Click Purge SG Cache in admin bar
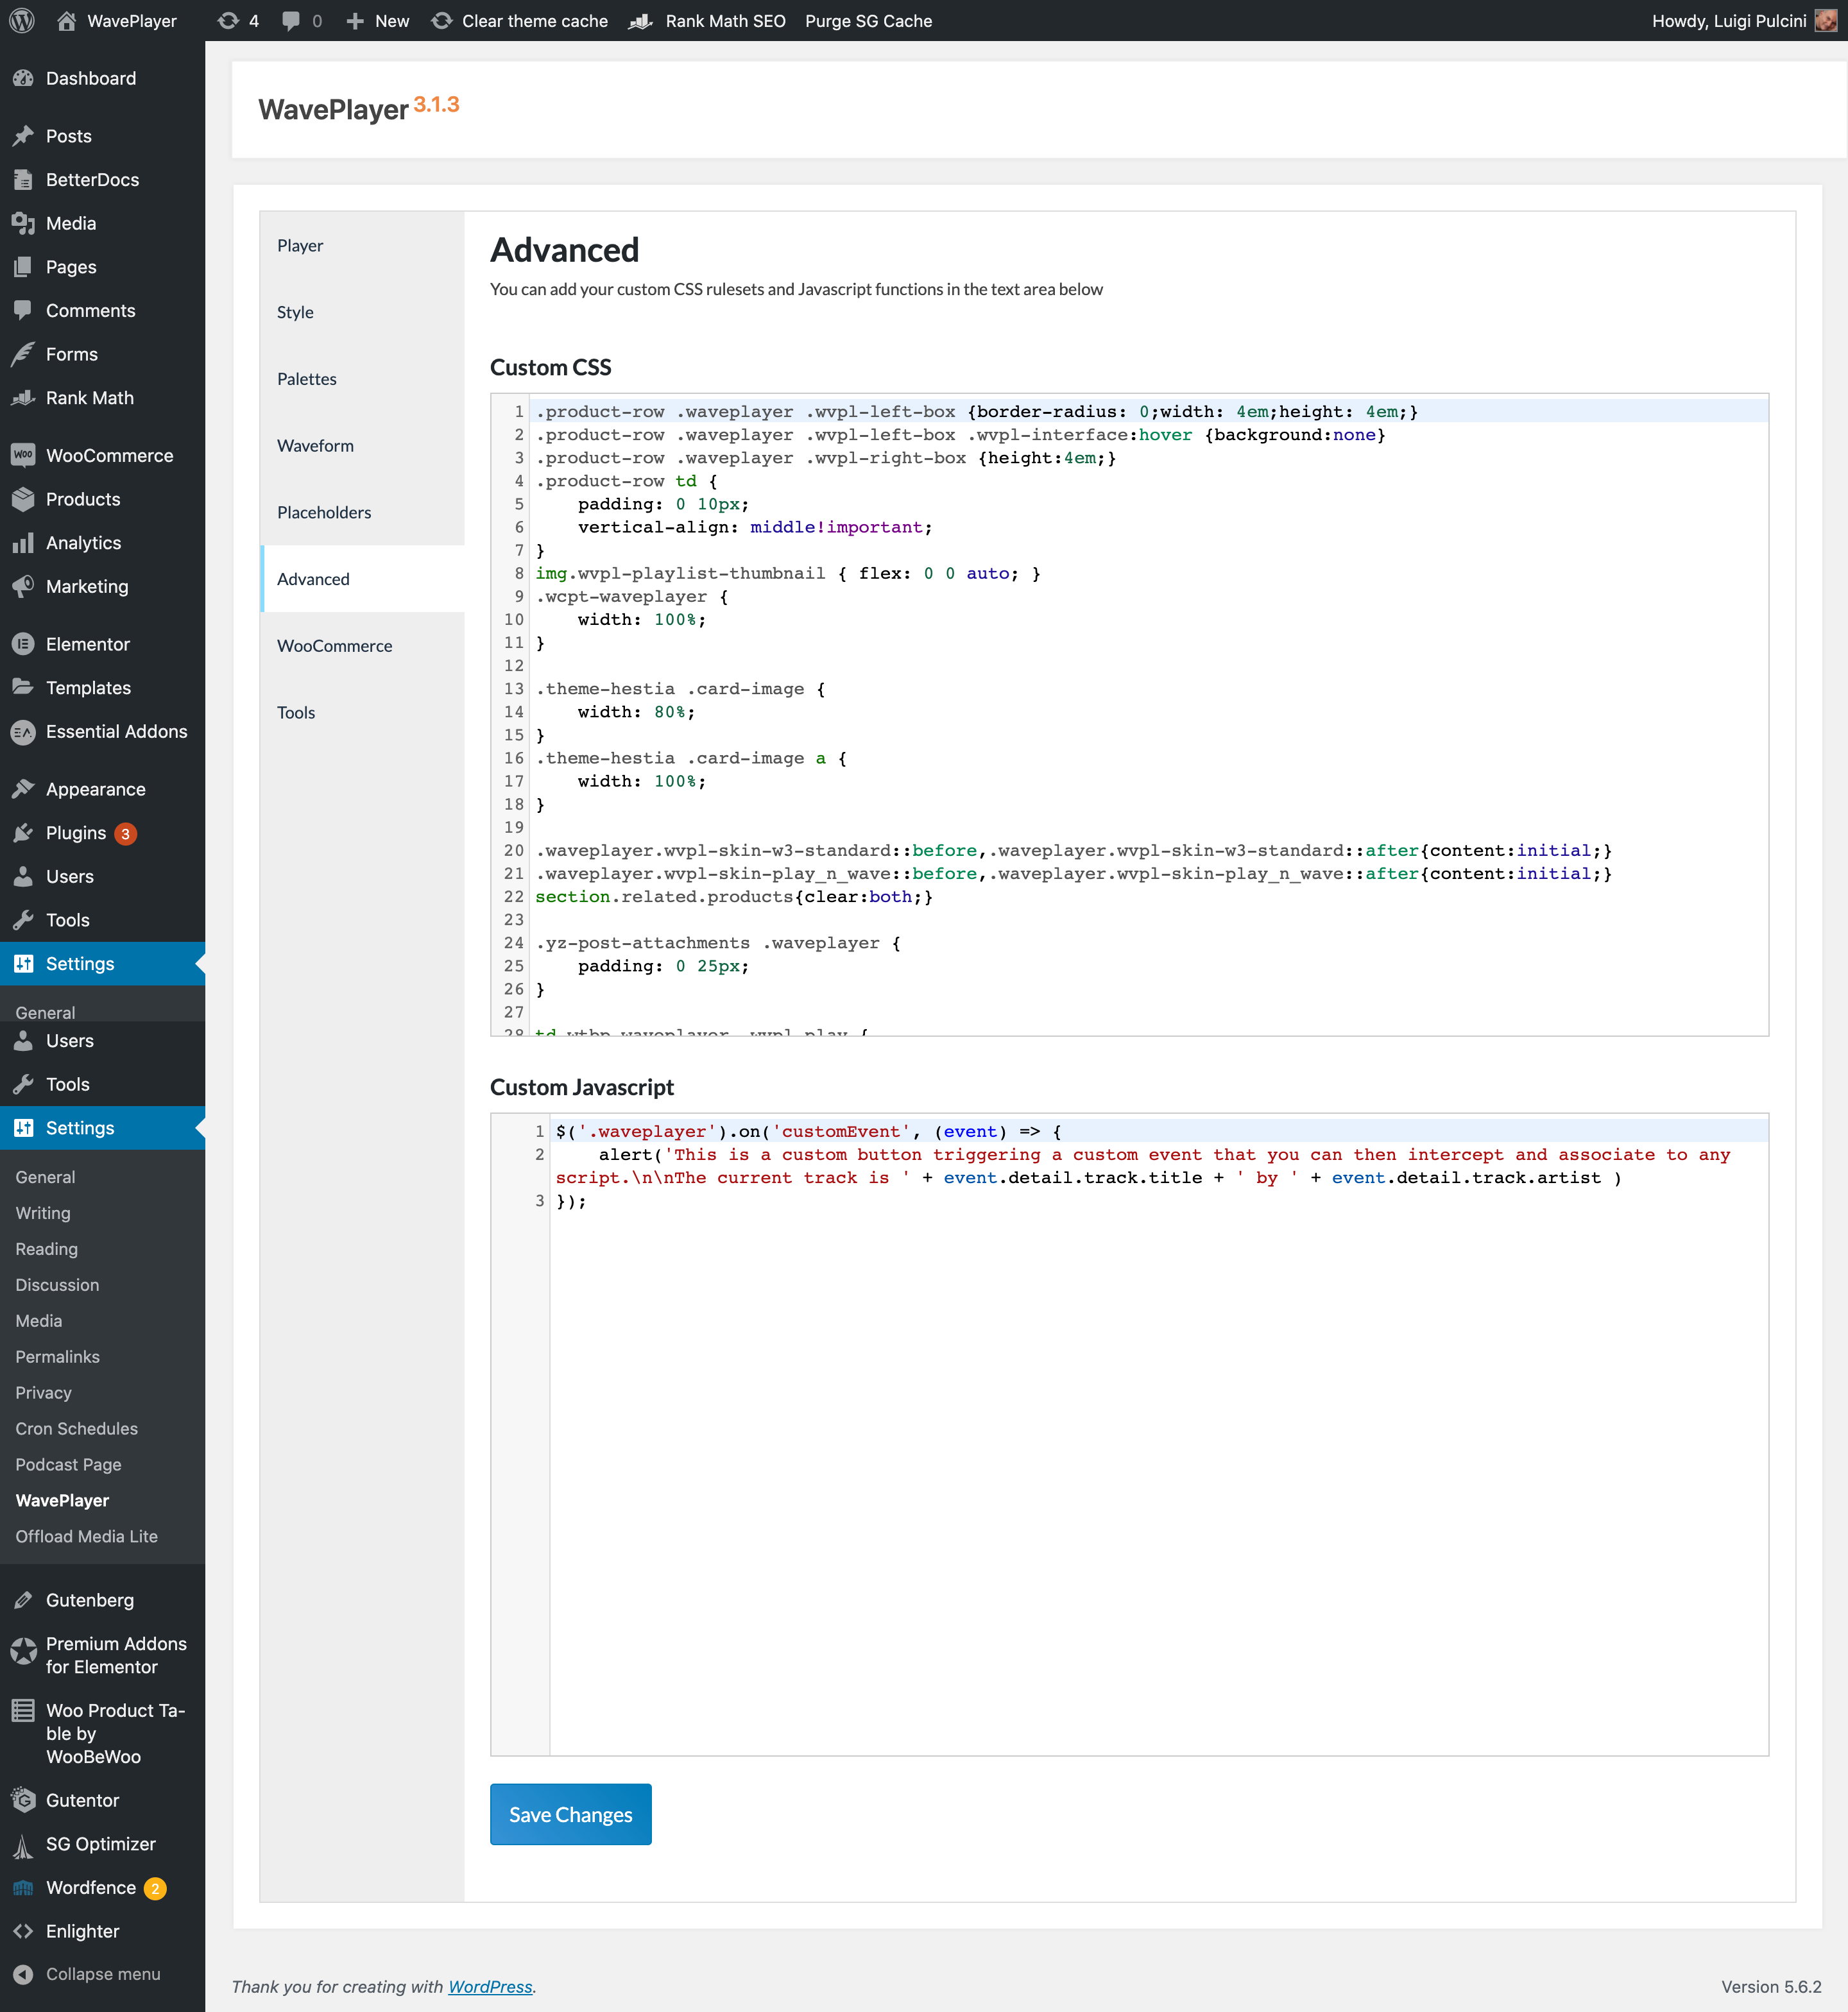Image resolution: width=1848 pixels, height=2012 pixels. tap(868, 21)
